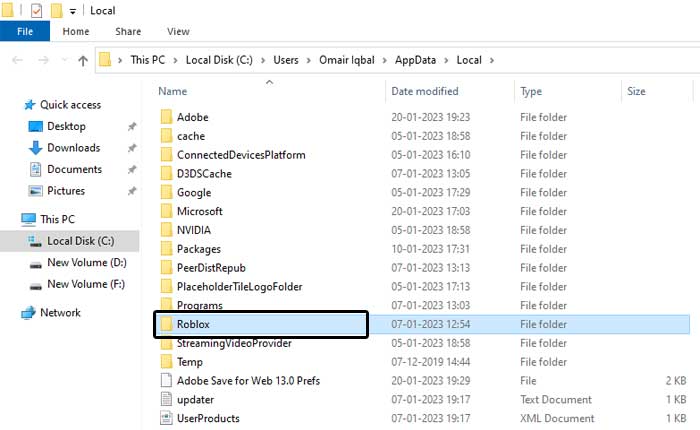Screen dimensions: 700x430
Task: Open New Volume (D:) drive
Action: (87, 263)
